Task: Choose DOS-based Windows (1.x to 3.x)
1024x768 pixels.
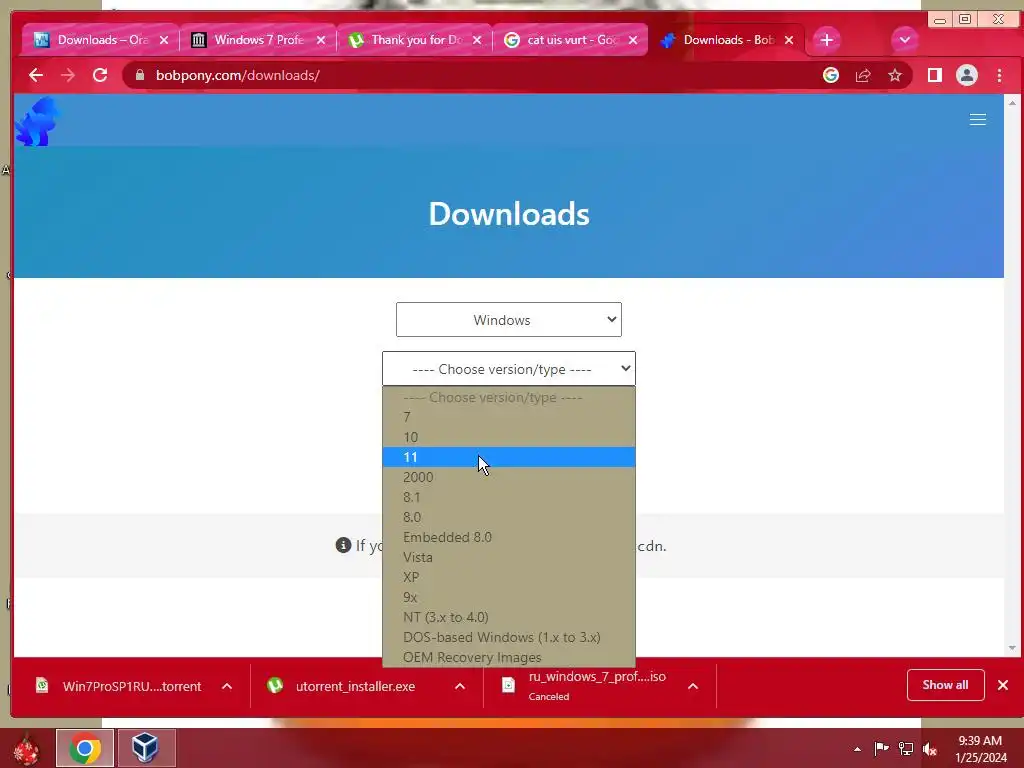Action: click(x=509, y=637)
